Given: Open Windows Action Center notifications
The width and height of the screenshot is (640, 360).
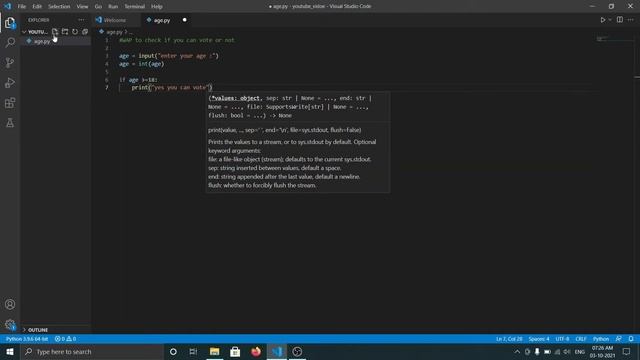Looking at the screenshot, I should tap(627, 351).
